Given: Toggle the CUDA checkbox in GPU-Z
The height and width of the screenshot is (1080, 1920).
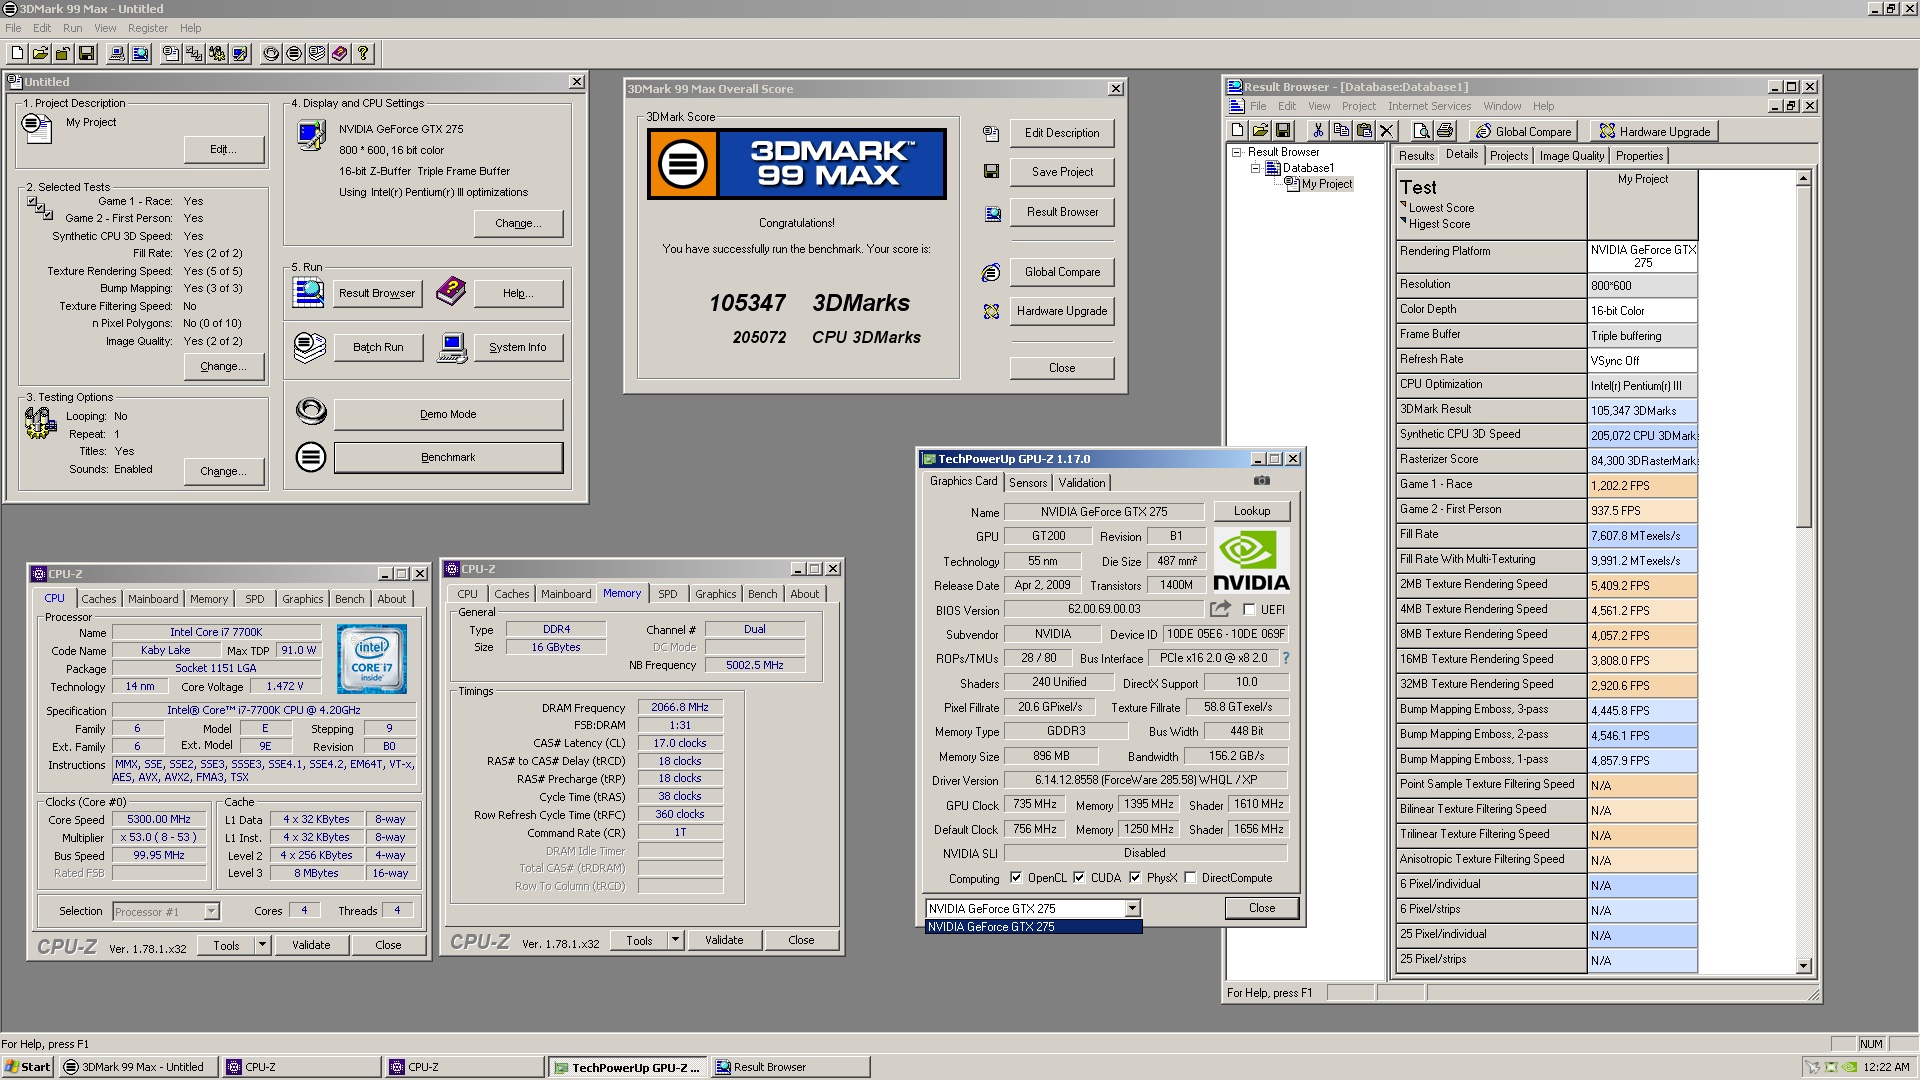Looking at the screenshot, I should [x=1079, y=878].
